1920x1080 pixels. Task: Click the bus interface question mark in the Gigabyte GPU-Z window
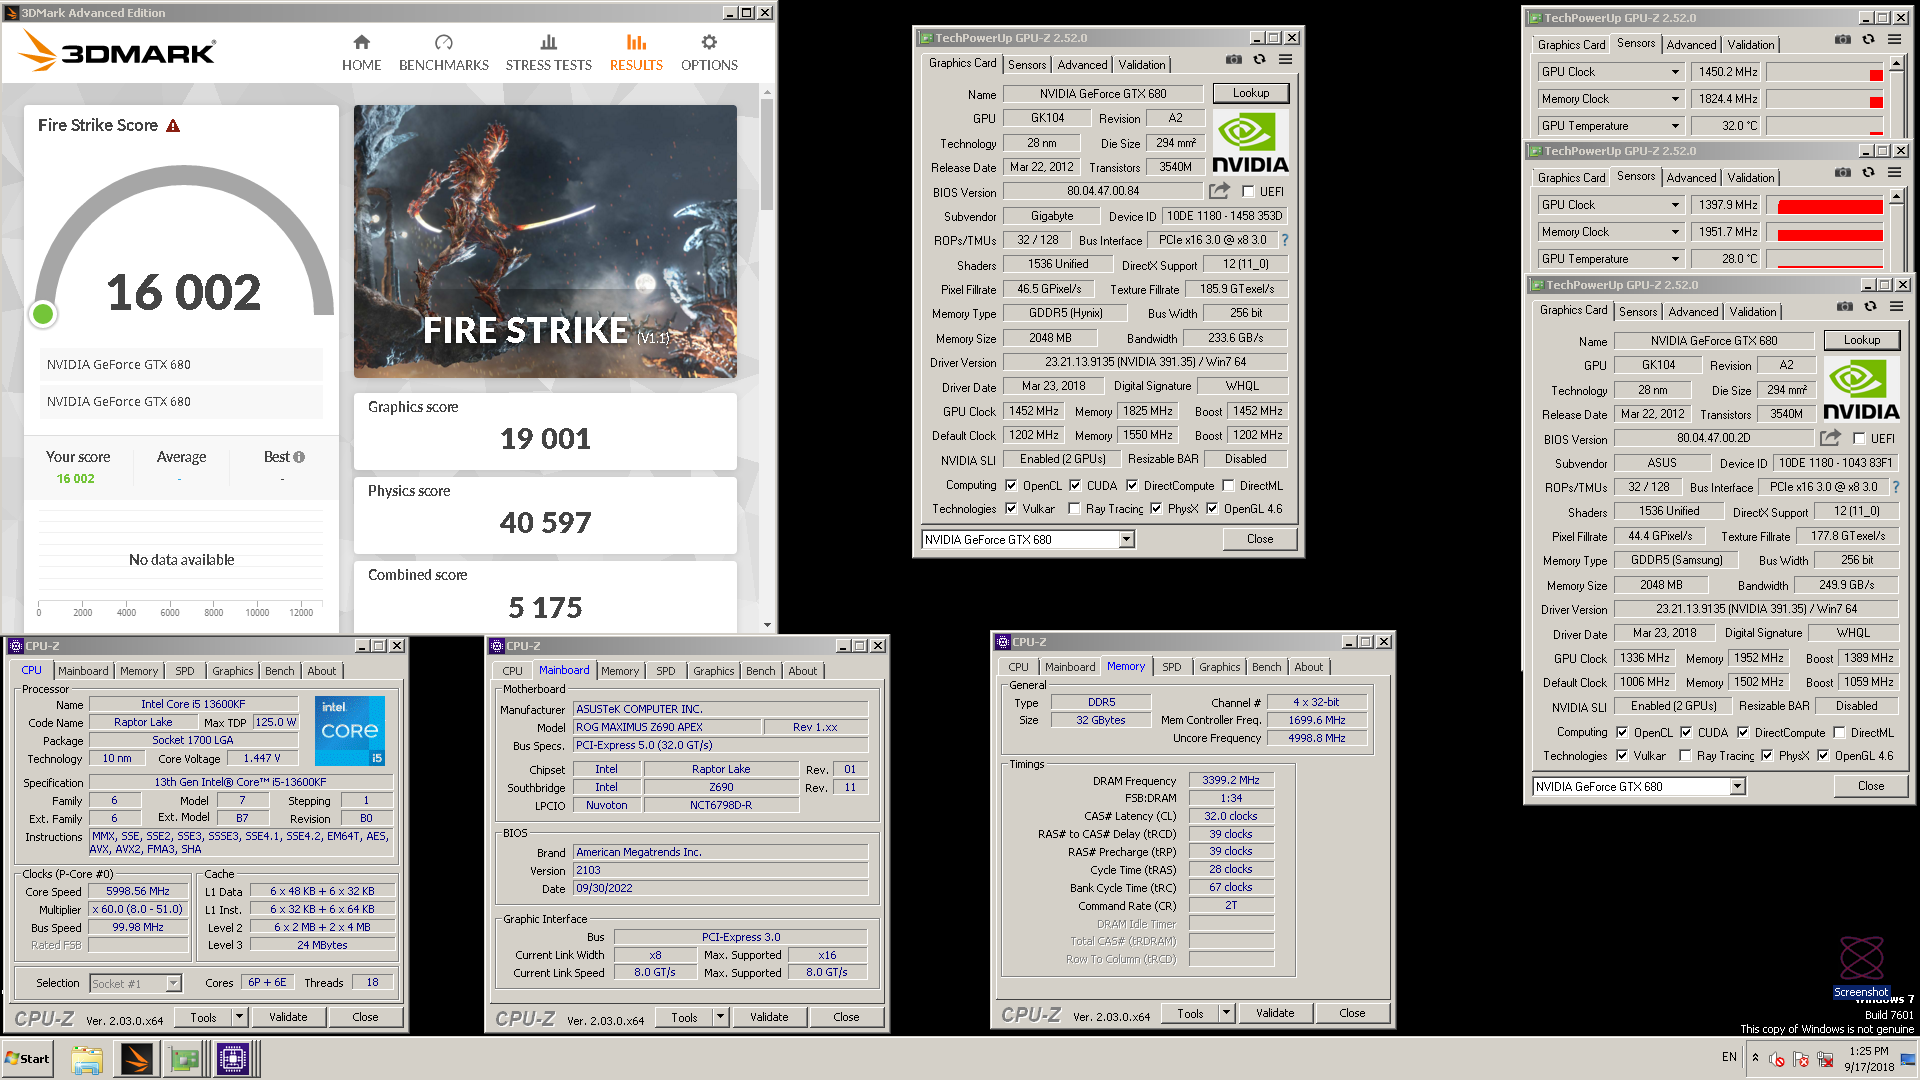1285,240
